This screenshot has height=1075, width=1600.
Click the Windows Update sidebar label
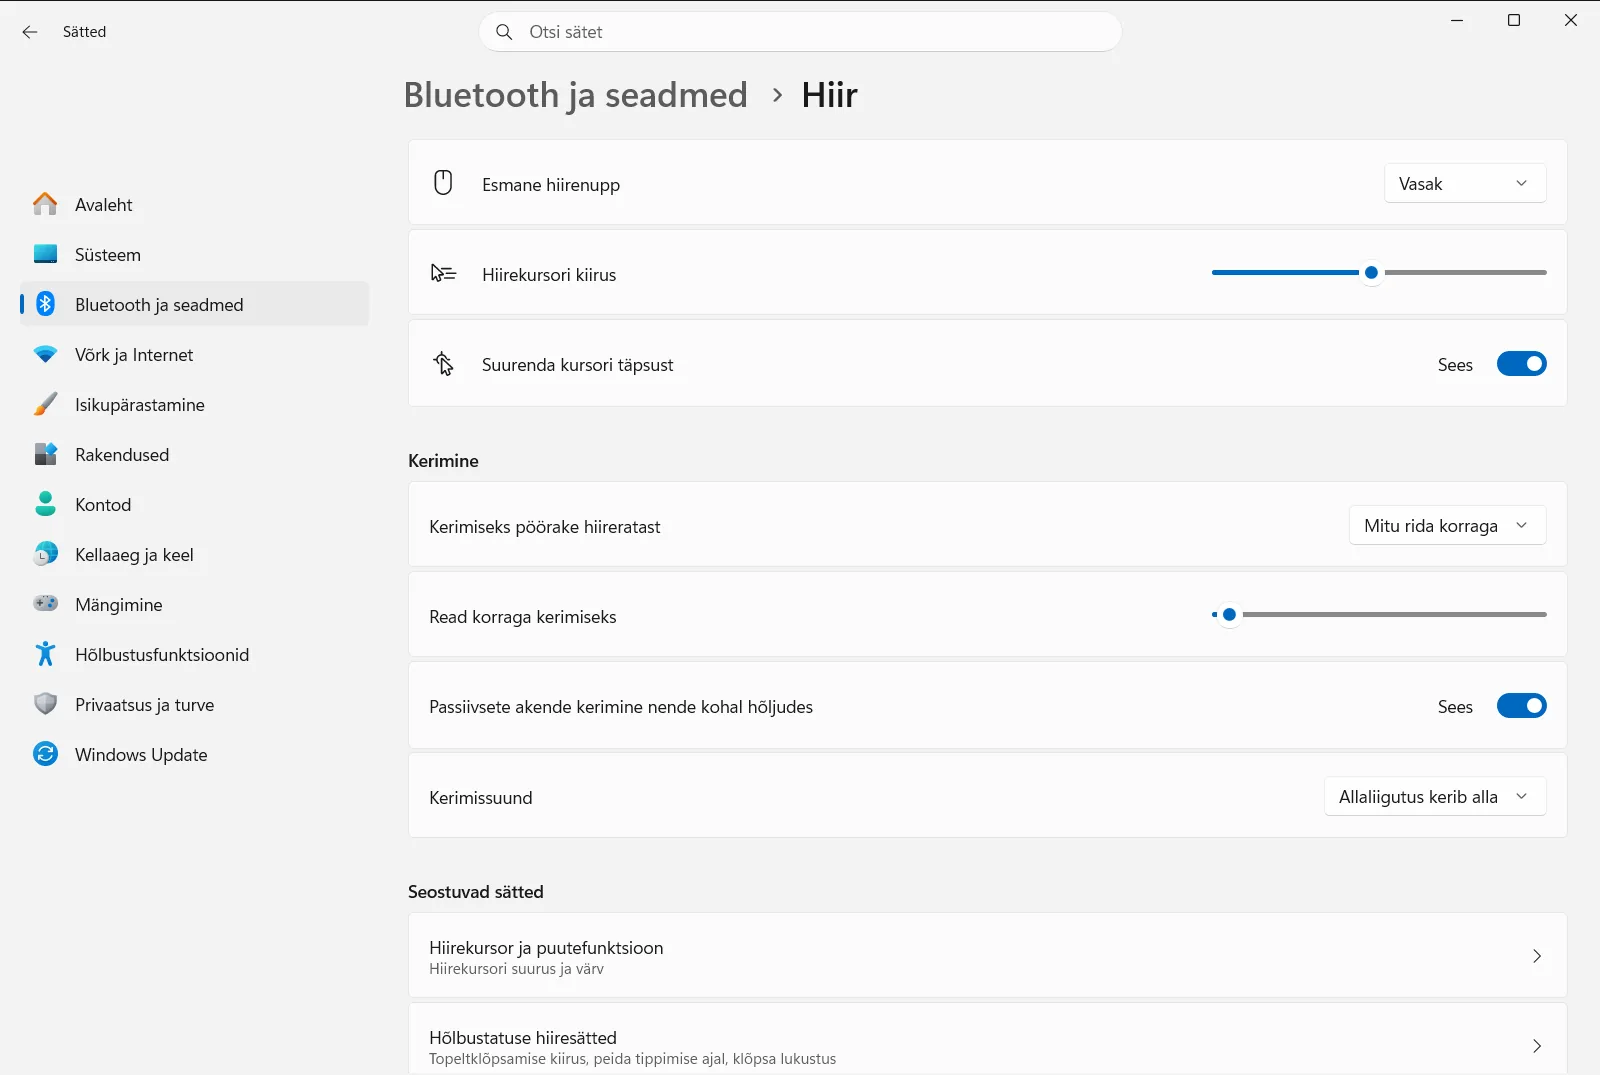point(141,755)
